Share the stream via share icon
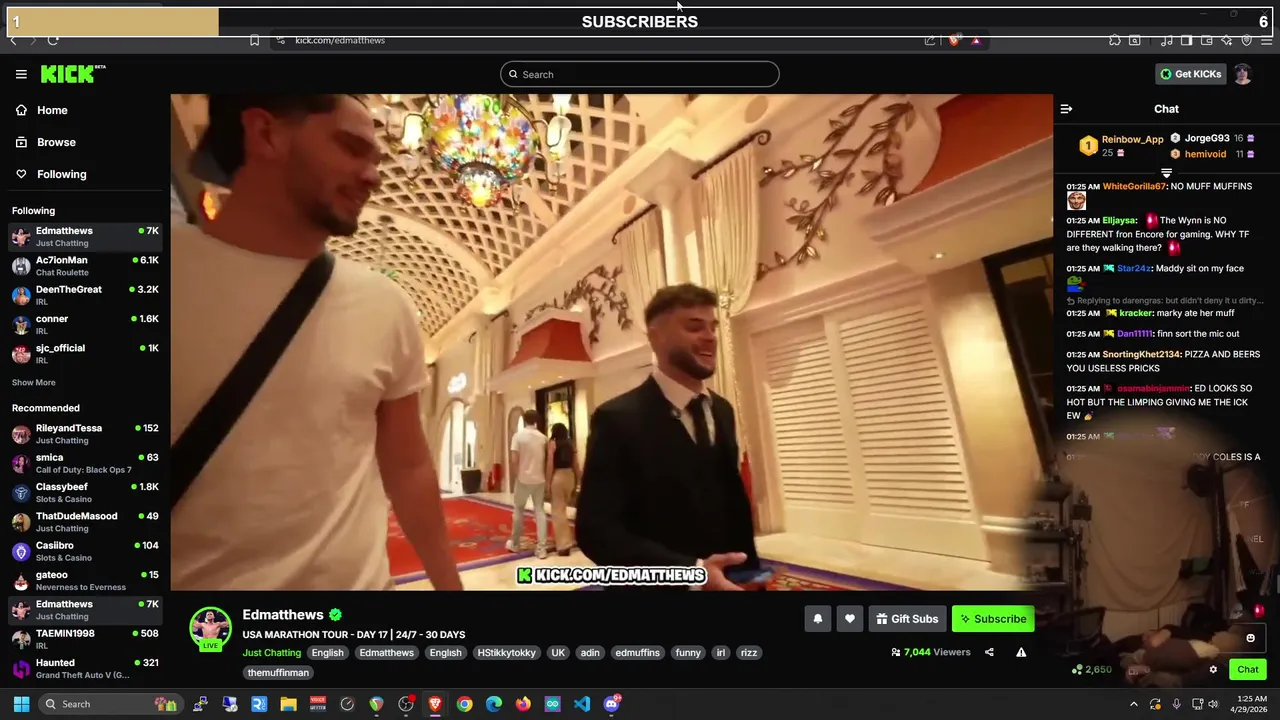1280x720 pixels. coord(989,652)
